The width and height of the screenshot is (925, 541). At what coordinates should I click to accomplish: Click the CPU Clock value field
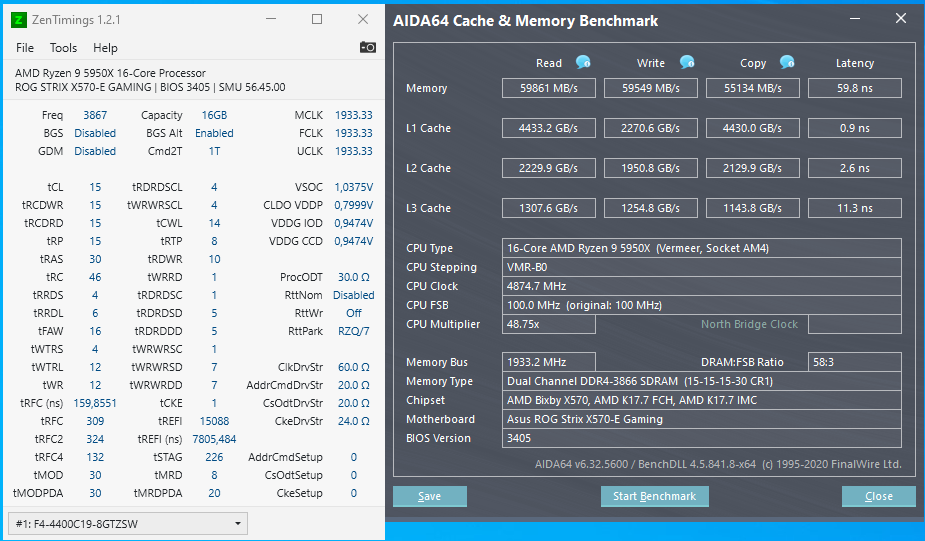549,286
